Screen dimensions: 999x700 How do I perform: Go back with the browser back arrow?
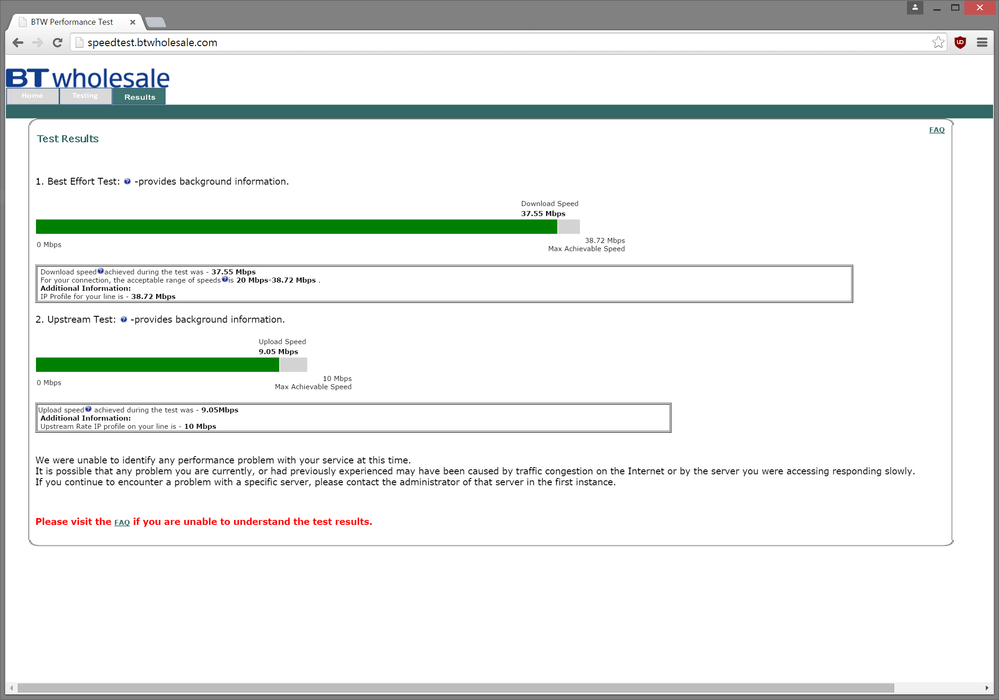(x=18, y=43)
